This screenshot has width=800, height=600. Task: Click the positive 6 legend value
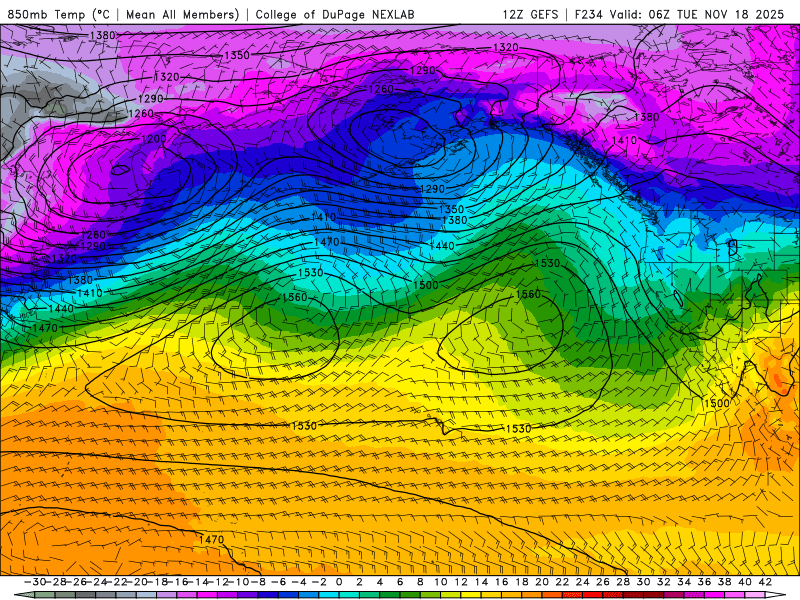(x=400, y=582)
